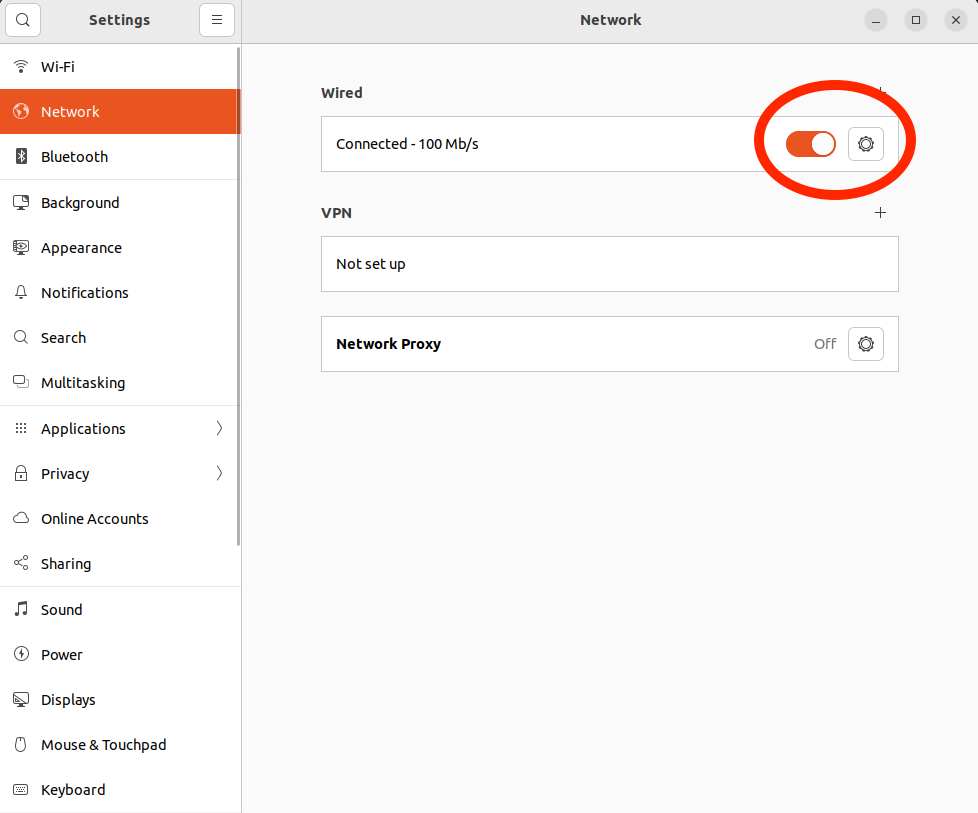Viewport: 978px width, 813px height.
Task: Click the Appearance icon in the sidebar
Action: [x=21, y=247]
